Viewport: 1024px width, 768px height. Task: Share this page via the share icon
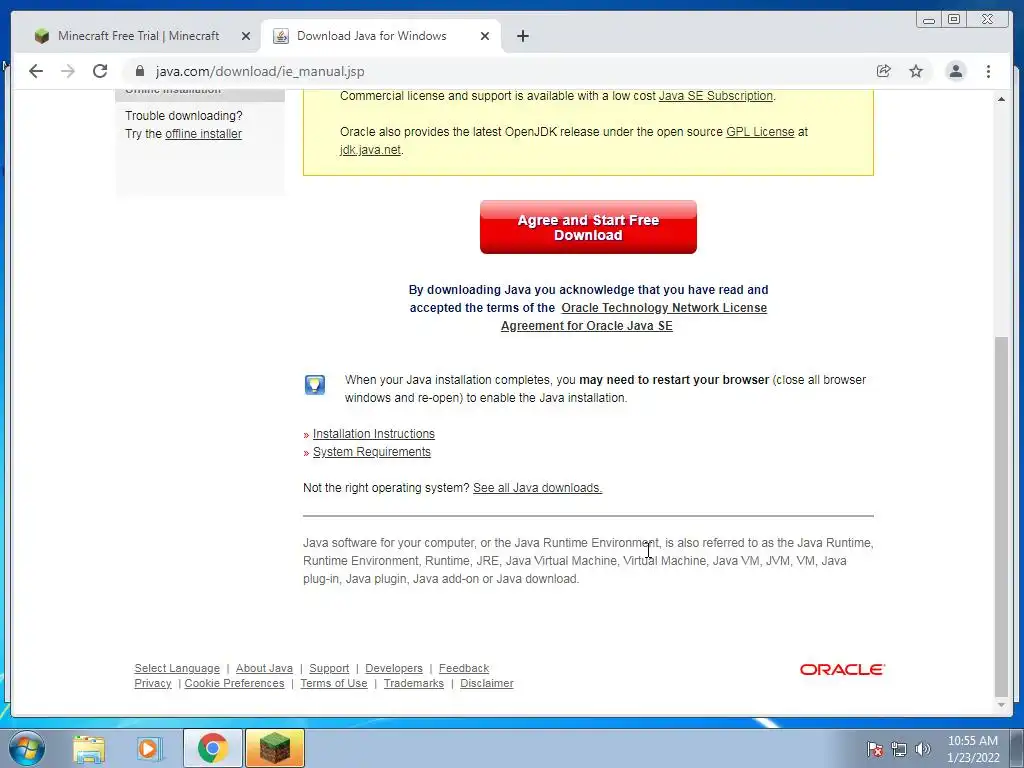pos(884,71)
